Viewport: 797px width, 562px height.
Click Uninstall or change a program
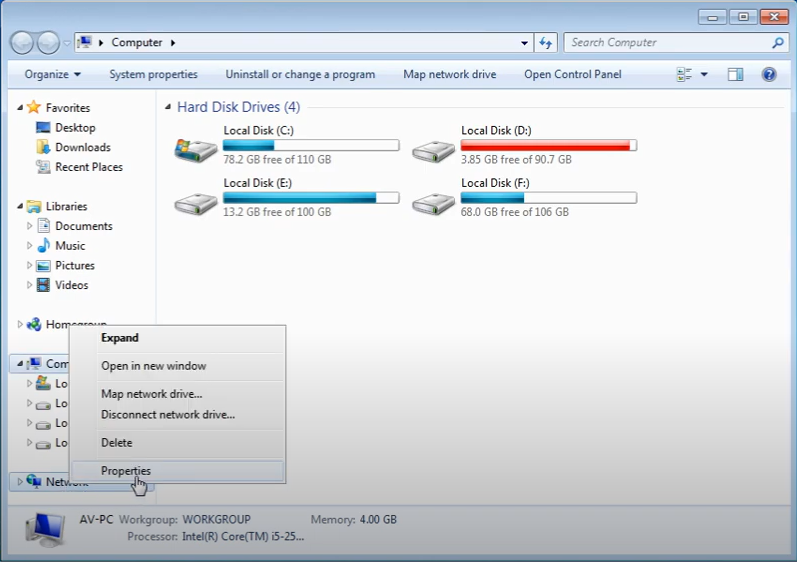point(300,74)
